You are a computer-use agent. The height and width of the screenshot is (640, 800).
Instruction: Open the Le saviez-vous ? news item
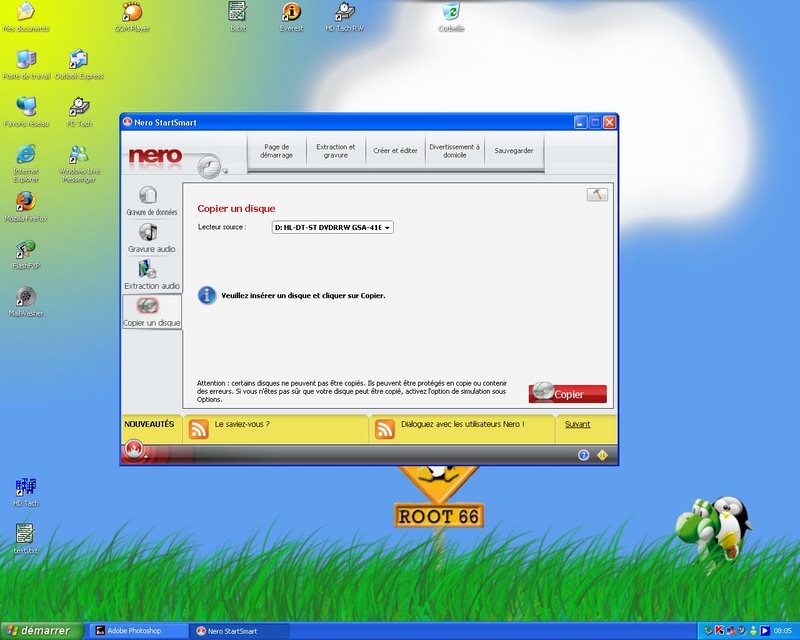pyautogui.click(x=242, y=424)
